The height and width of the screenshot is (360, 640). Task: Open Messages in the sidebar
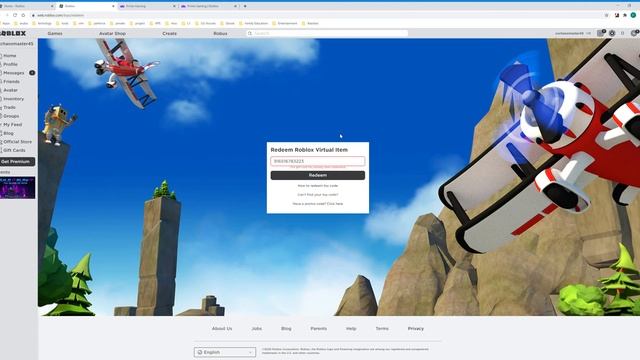click(x=13, y=73)
